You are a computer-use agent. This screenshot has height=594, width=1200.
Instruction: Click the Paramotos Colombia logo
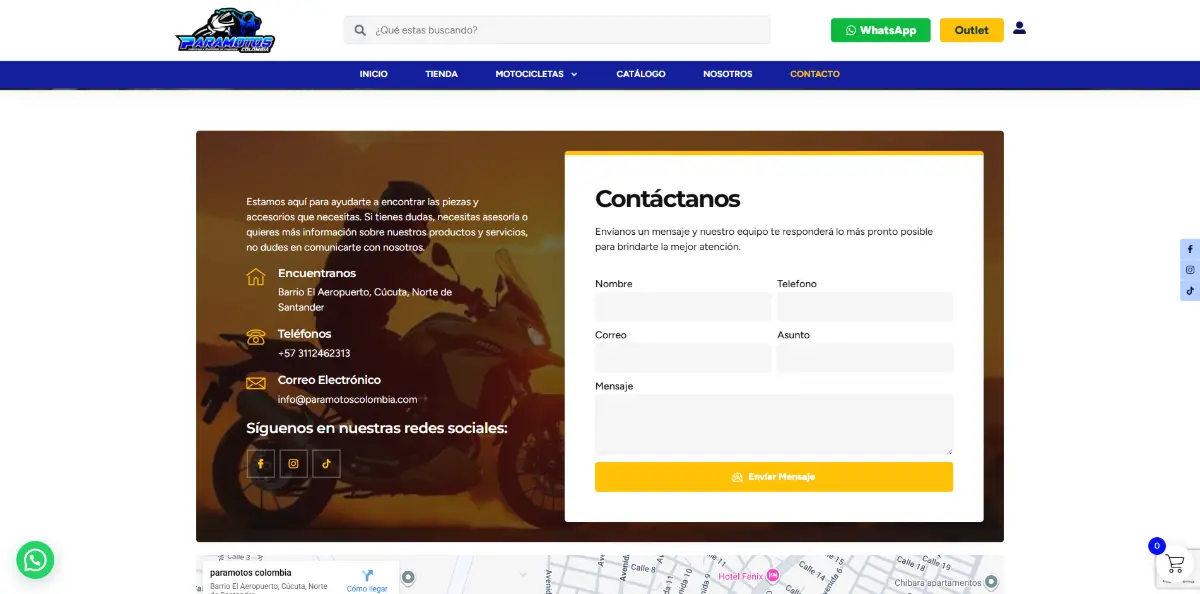click(x=225, y=30)
